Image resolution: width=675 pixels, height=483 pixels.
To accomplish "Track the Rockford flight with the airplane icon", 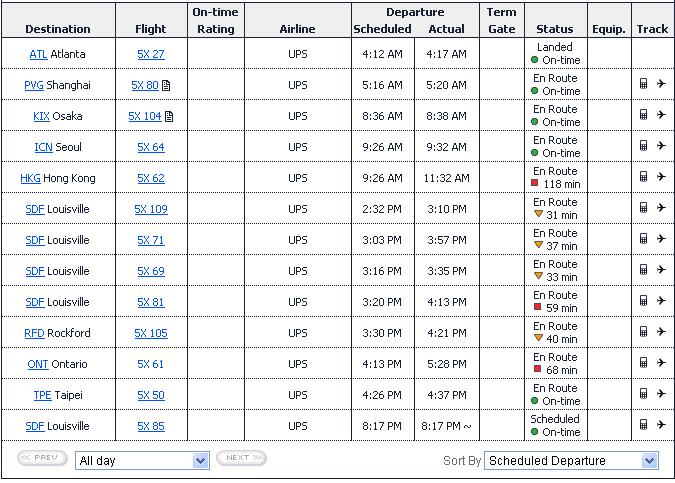I will [x=661, y=331].
